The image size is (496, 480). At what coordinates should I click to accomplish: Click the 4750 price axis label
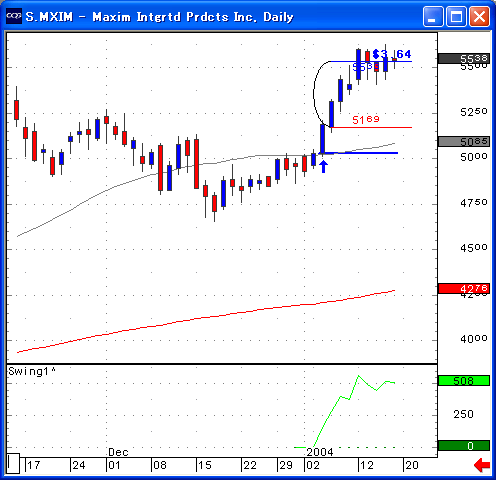pos(474,203)
